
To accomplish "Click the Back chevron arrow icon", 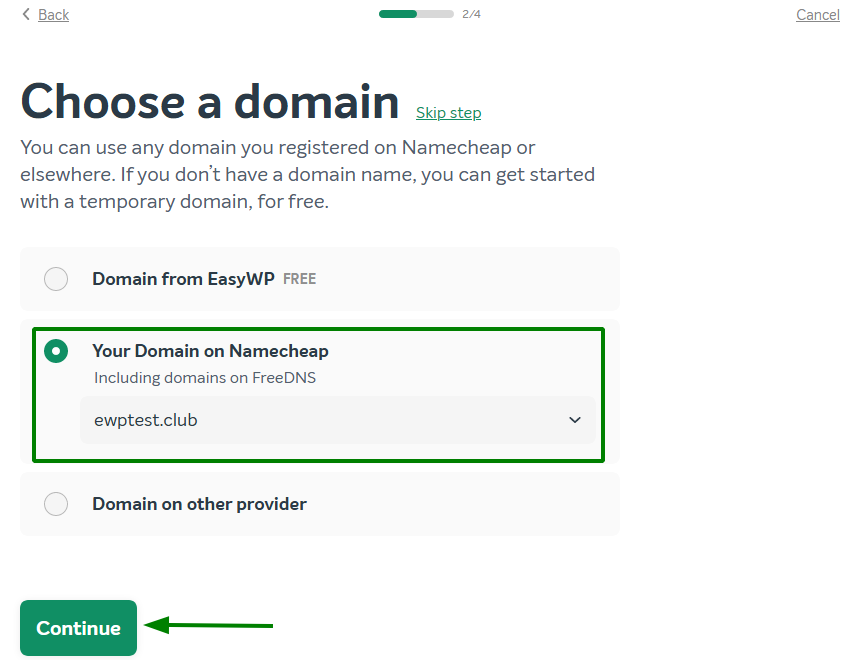I will pos(26,14).
